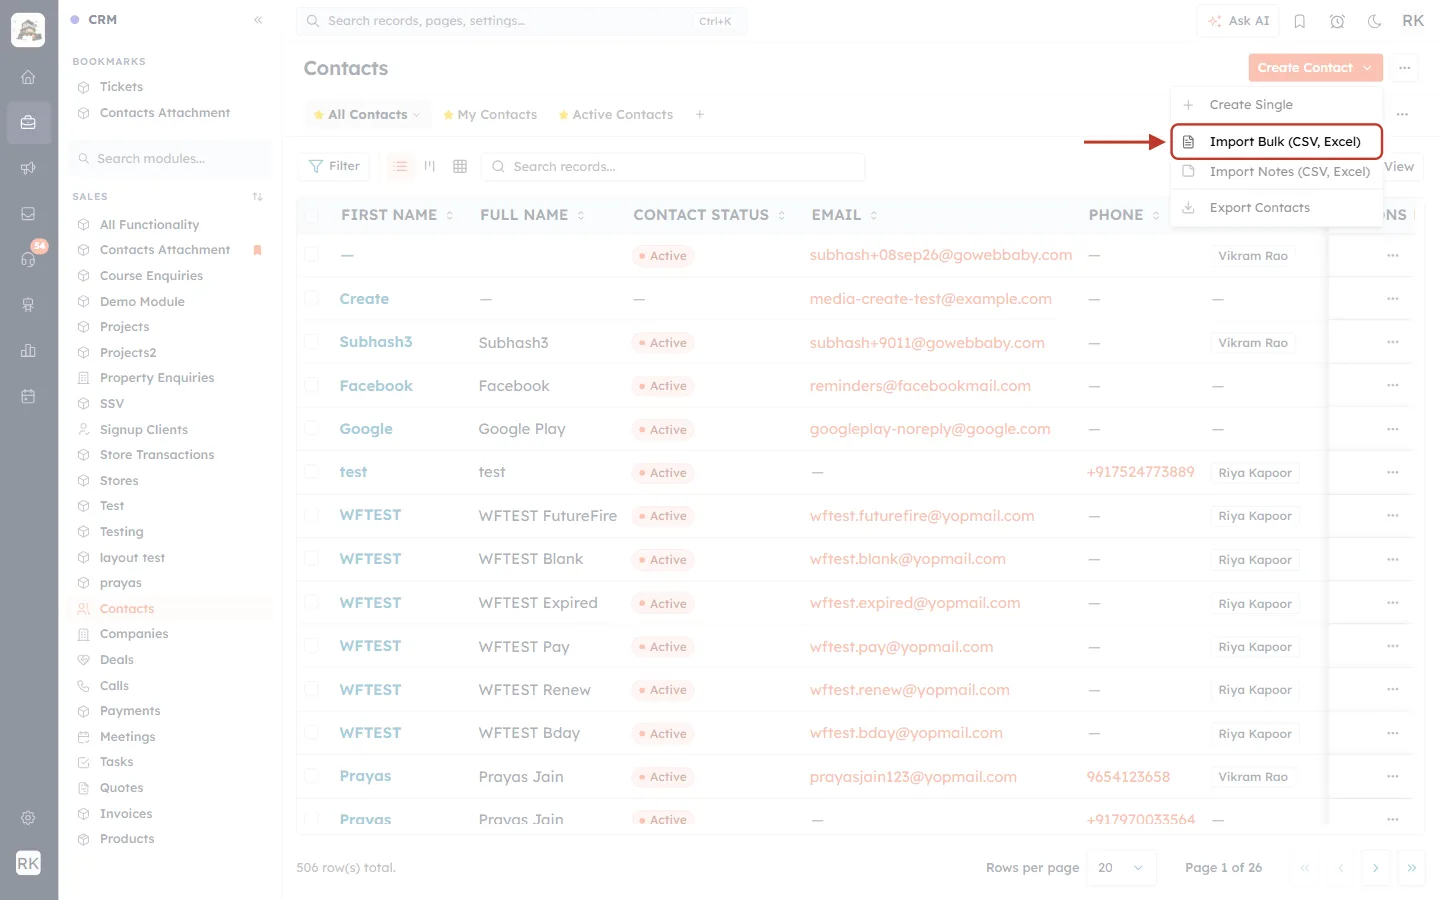Toggle dark mode moon icon
Viewport: 1440px width, 900px height.
(1374, 21)
